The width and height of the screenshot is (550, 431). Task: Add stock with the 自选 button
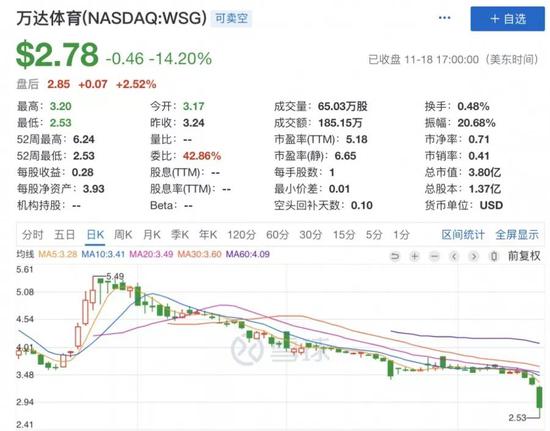pyautogui.click(x=508, y=19)
